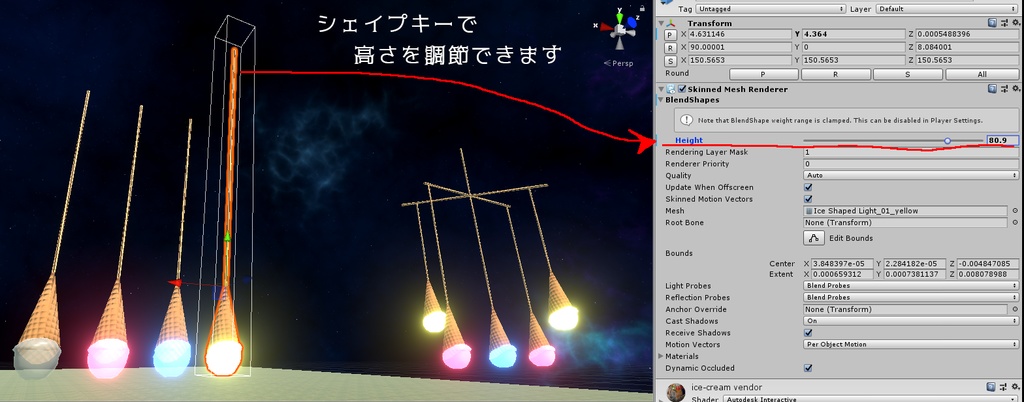Click red X axis cone on scene gizmo

(605, 27)
